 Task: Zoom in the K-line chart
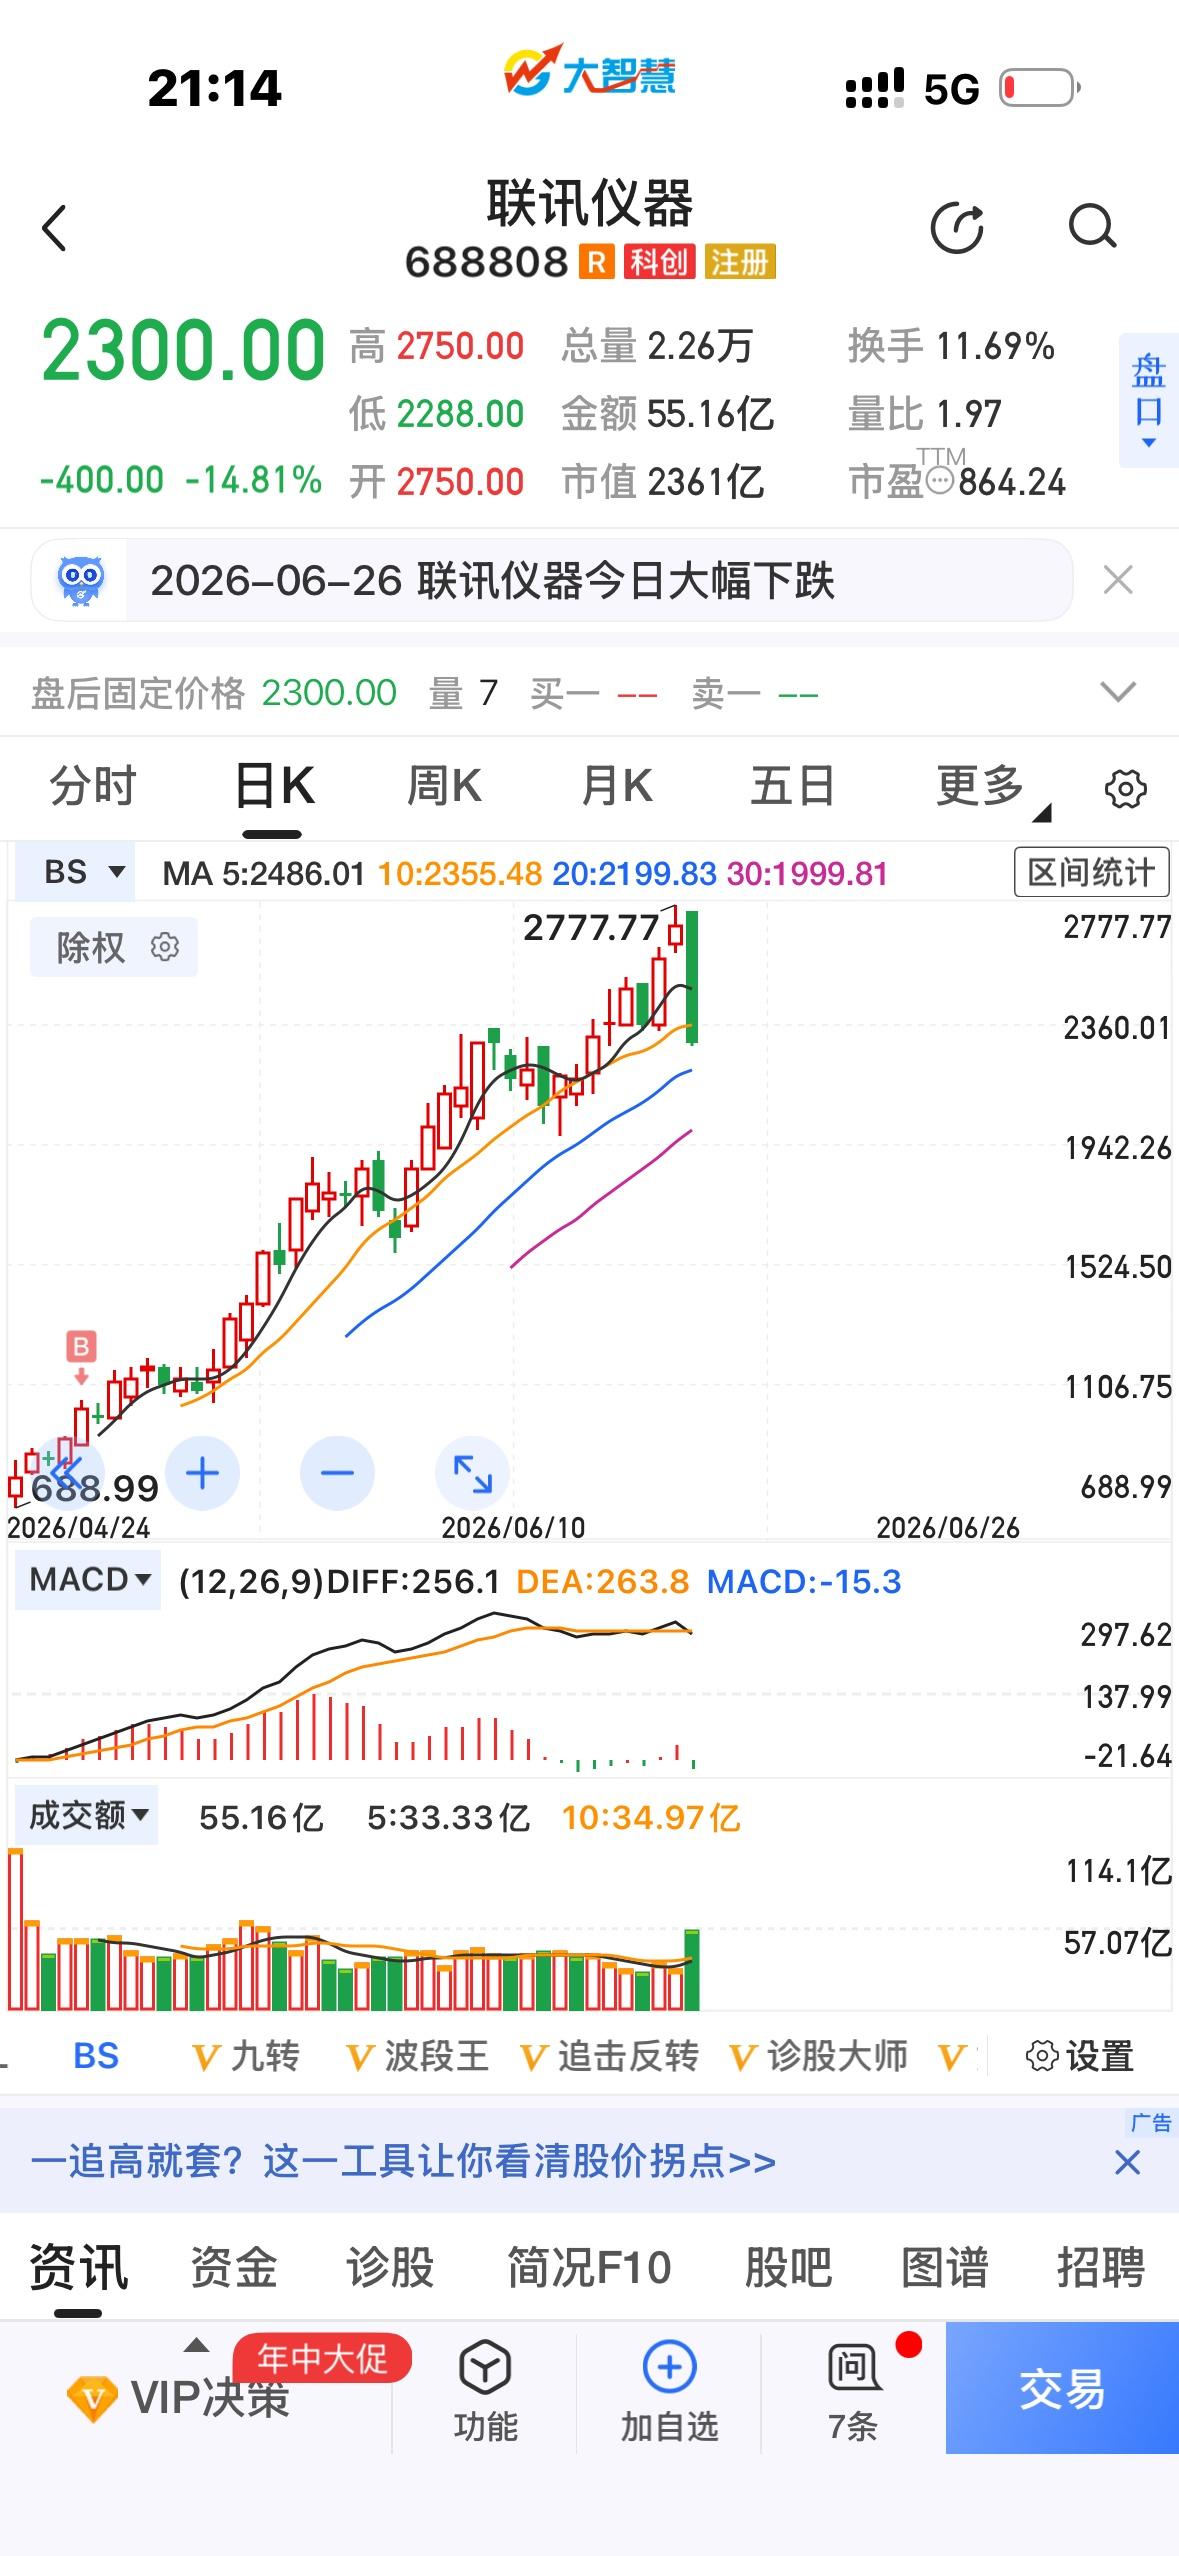(x=202, y=1473)
